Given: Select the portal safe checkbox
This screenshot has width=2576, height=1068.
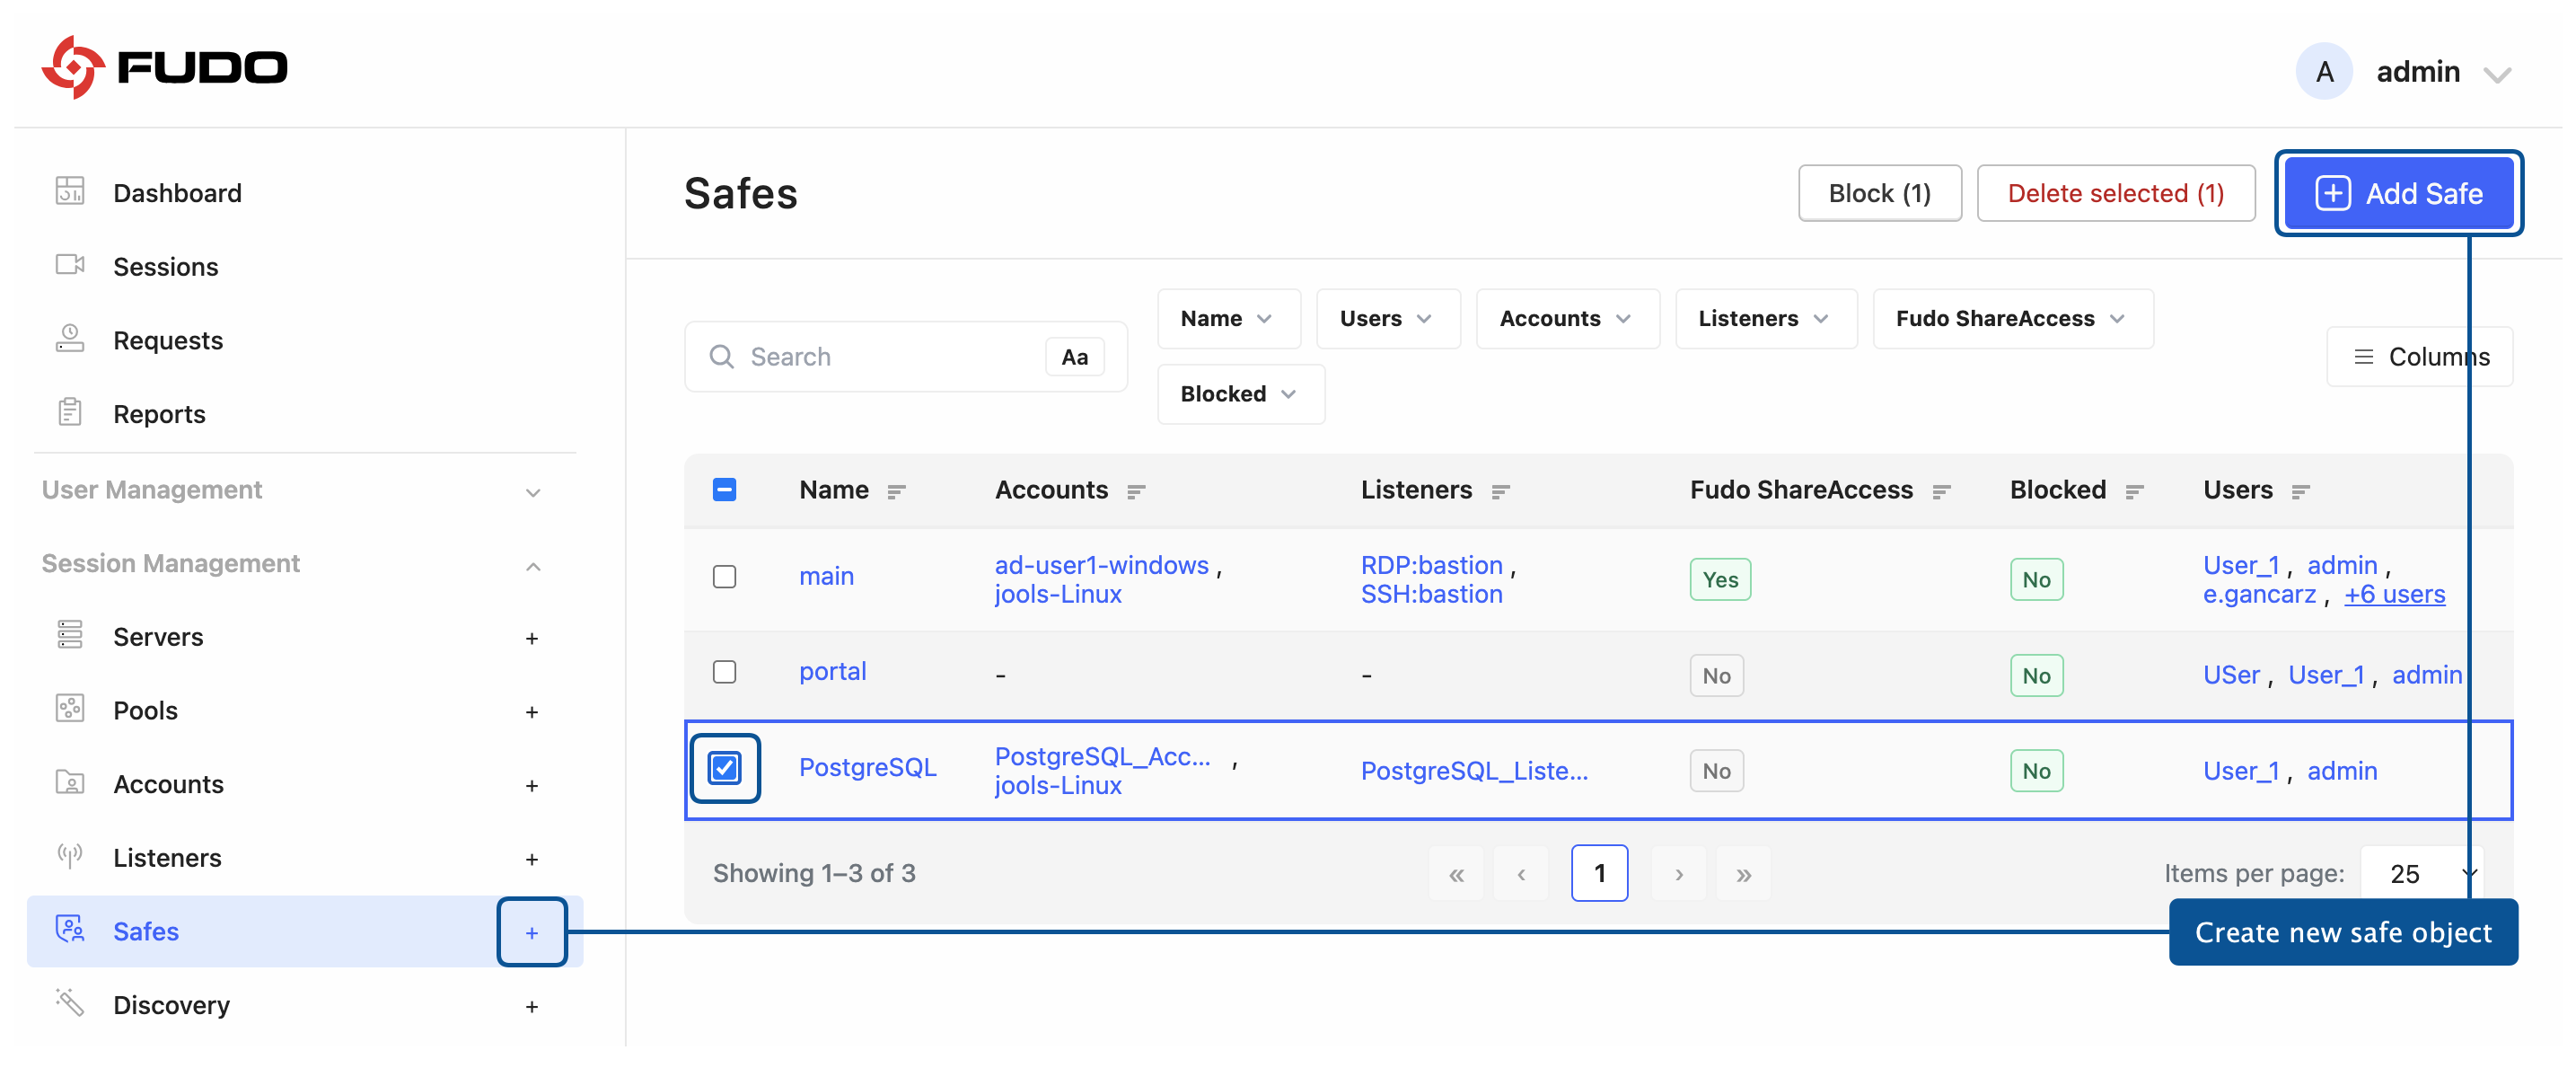Looking at the screenshot, I should 724,672.
